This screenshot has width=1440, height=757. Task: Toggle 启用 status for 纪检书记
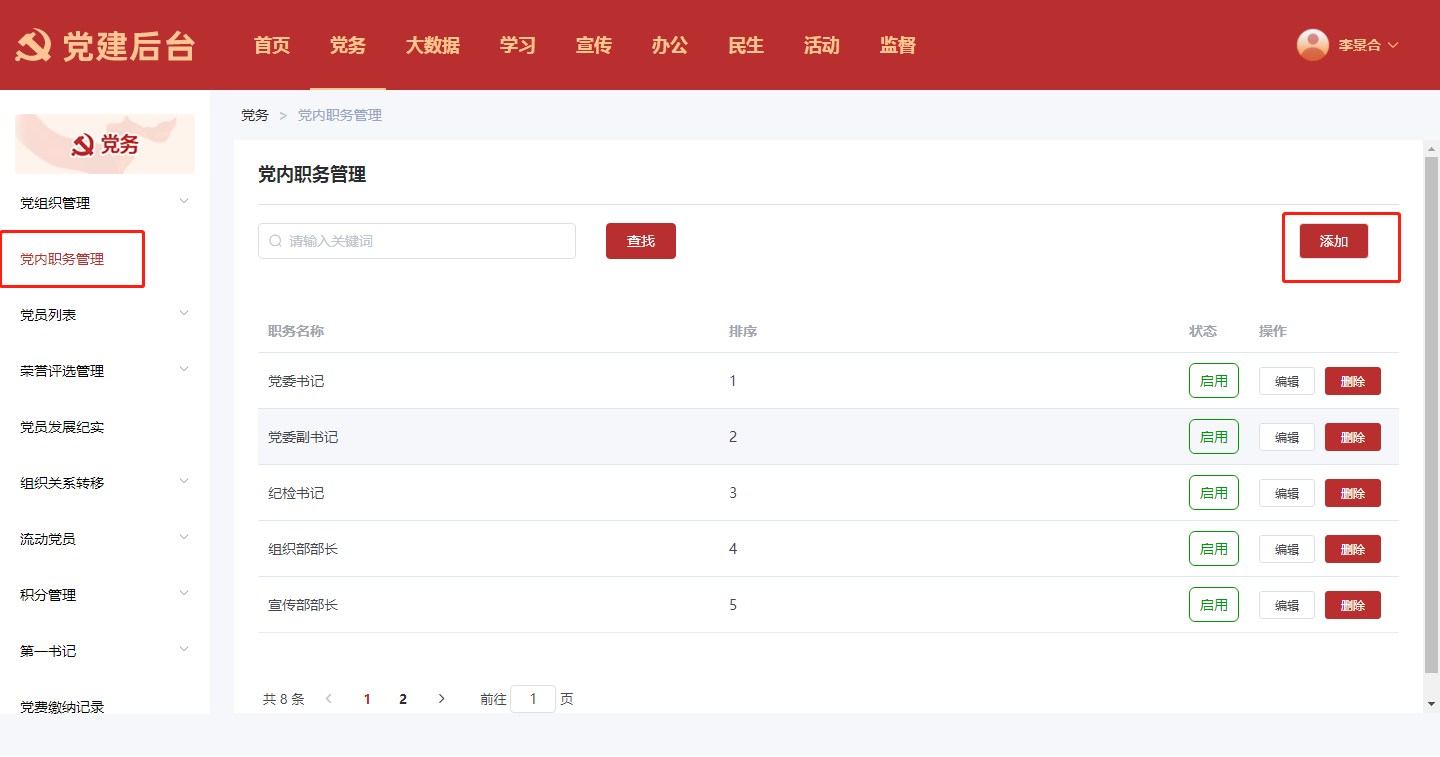tap(1213, 493)
